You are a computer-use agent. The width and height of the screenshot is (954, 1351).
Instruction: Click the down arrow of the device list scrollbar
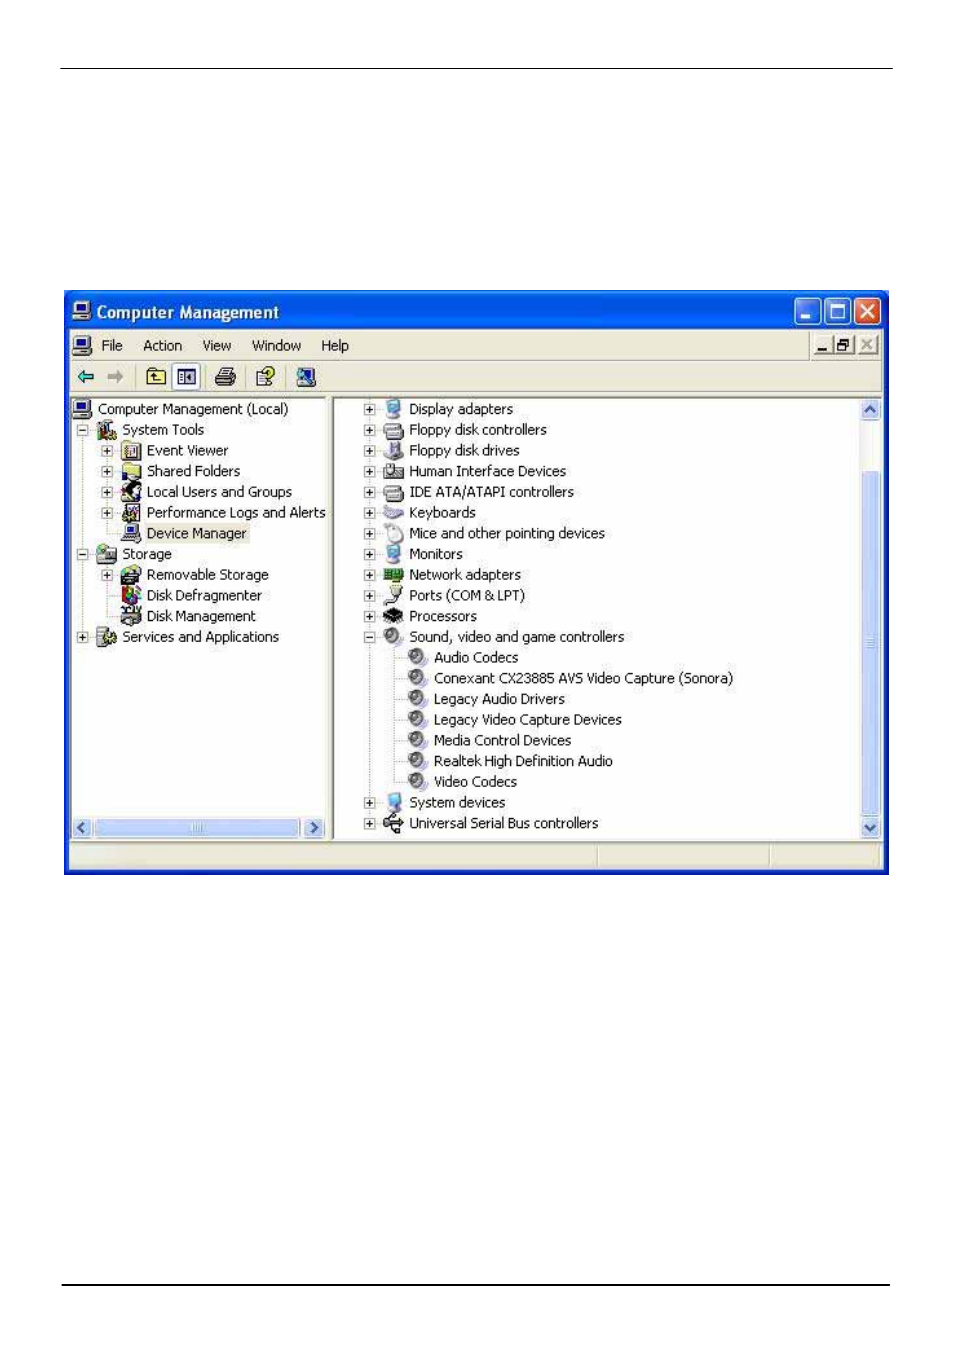click(x=870, y=827)
